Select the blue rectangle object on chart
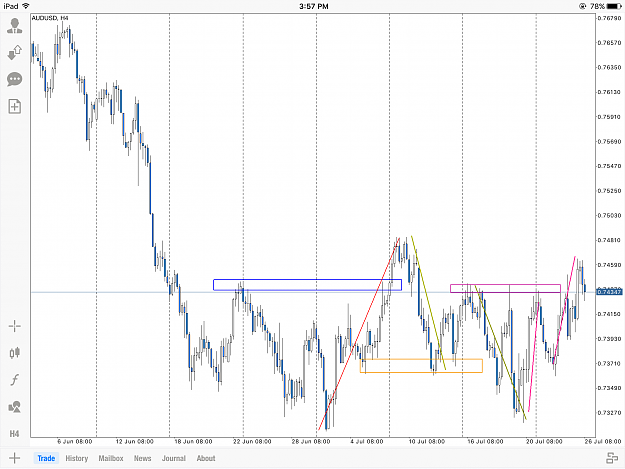 point(307,285)
